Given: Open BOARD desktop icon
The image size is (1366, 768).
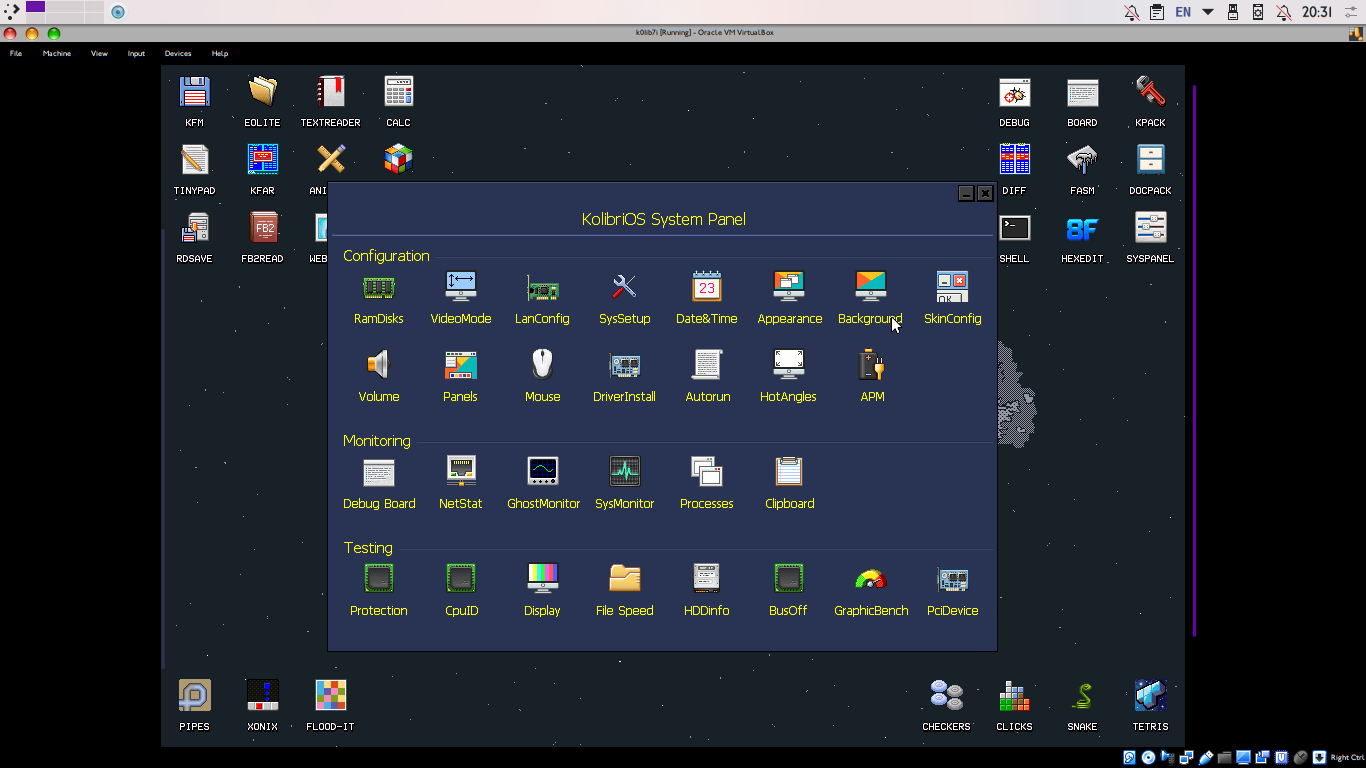Looking at the screenshot, I should (1082, 92).
